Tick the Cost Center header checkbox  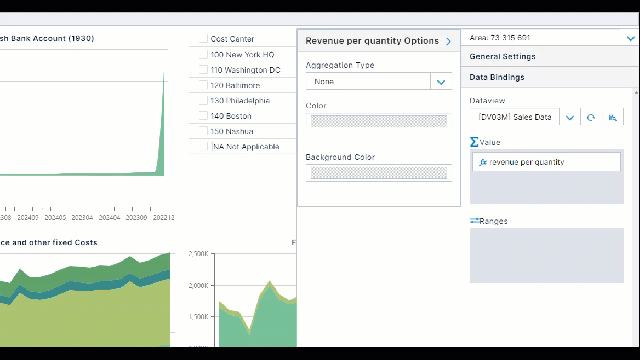click(x=203, y=39)
